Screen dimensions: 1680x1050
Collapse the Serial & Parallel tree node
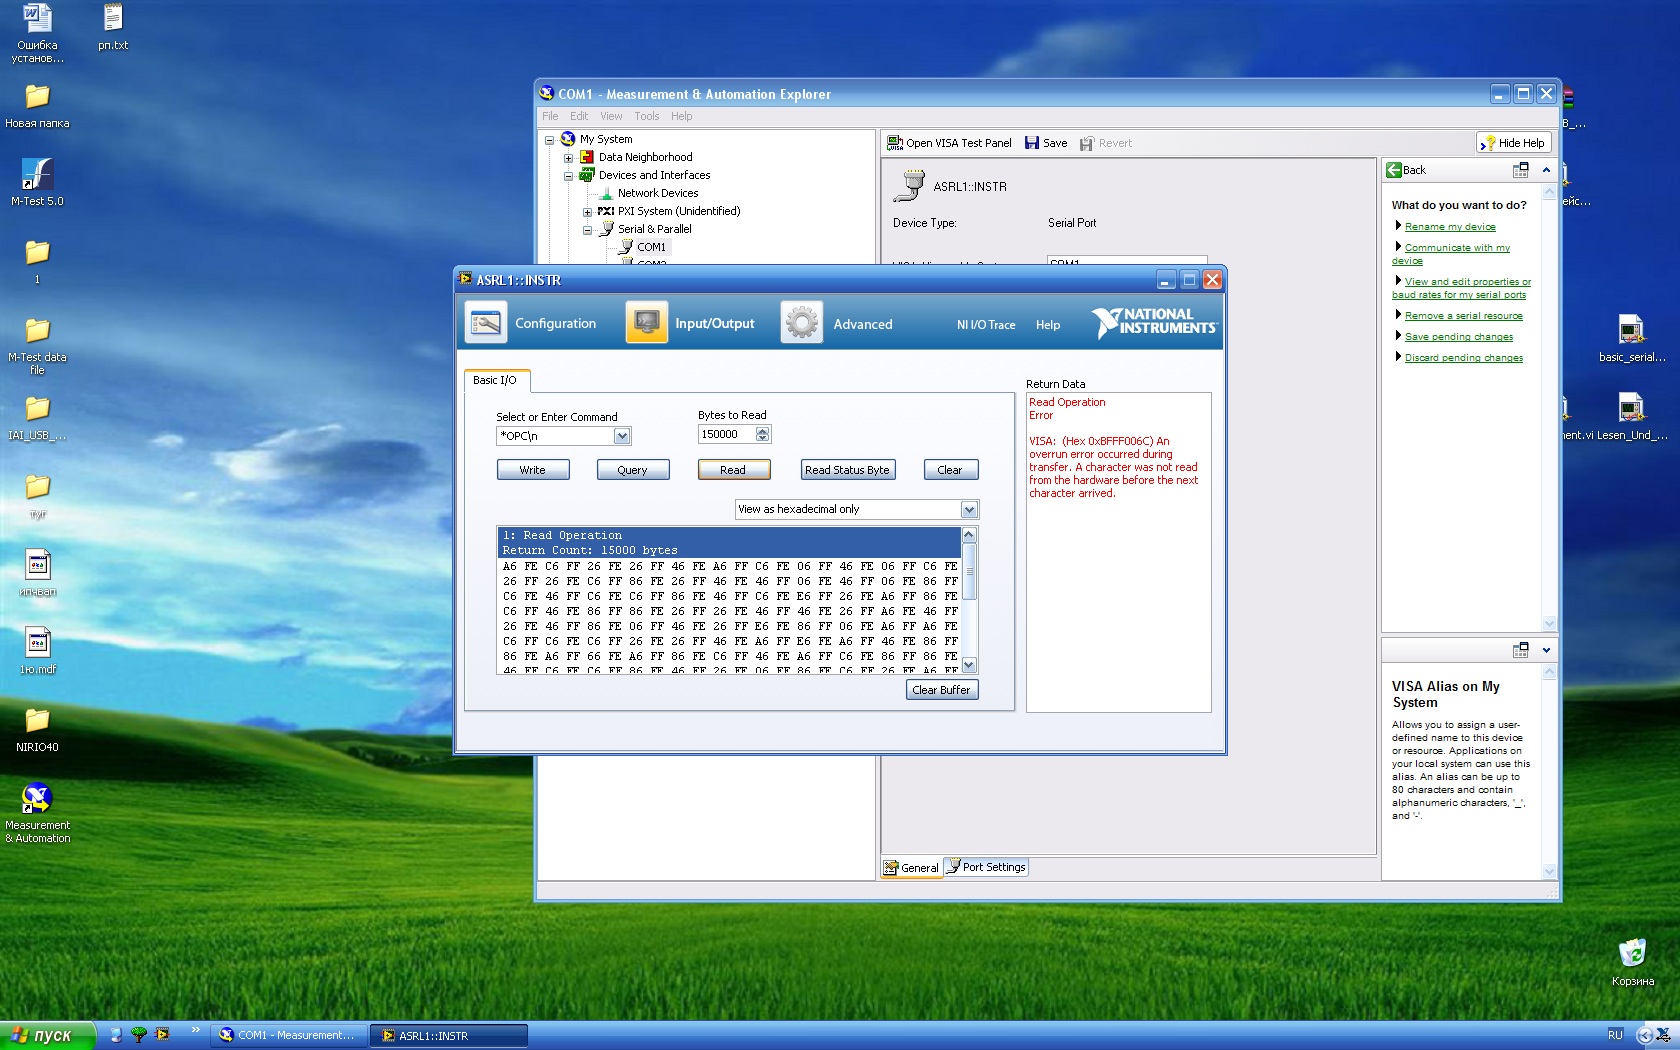[587, 230]
